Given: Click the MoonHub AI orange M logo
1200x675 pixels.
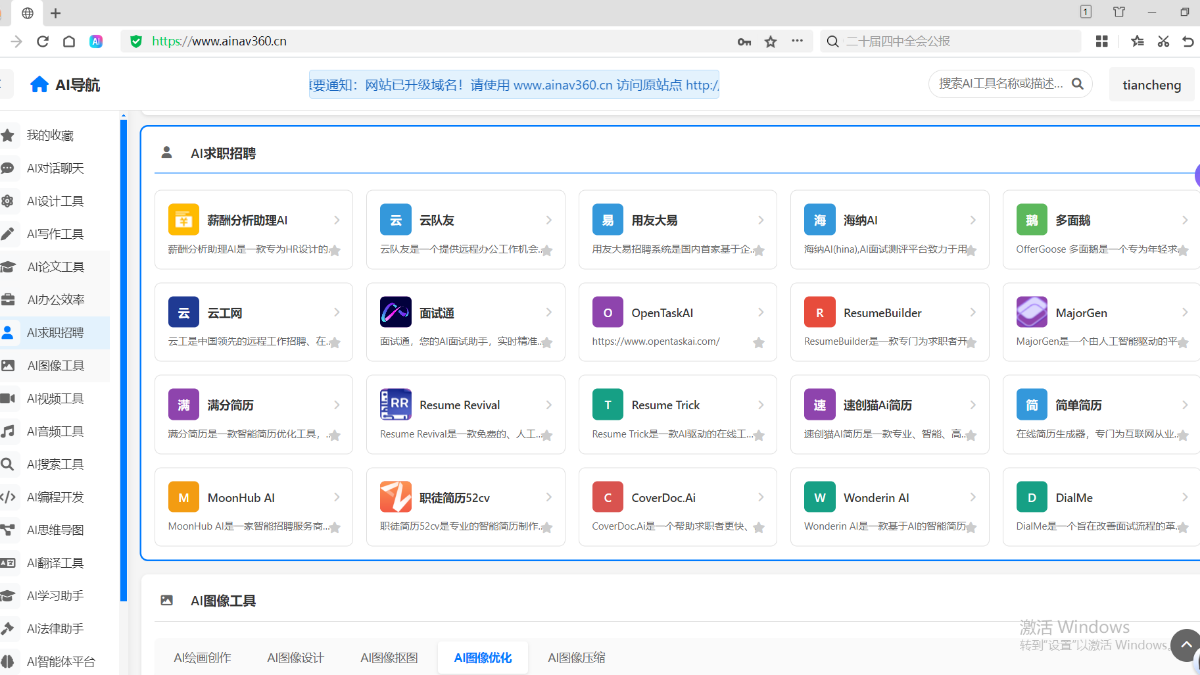Looking at the screenshot, I should 184,497.
